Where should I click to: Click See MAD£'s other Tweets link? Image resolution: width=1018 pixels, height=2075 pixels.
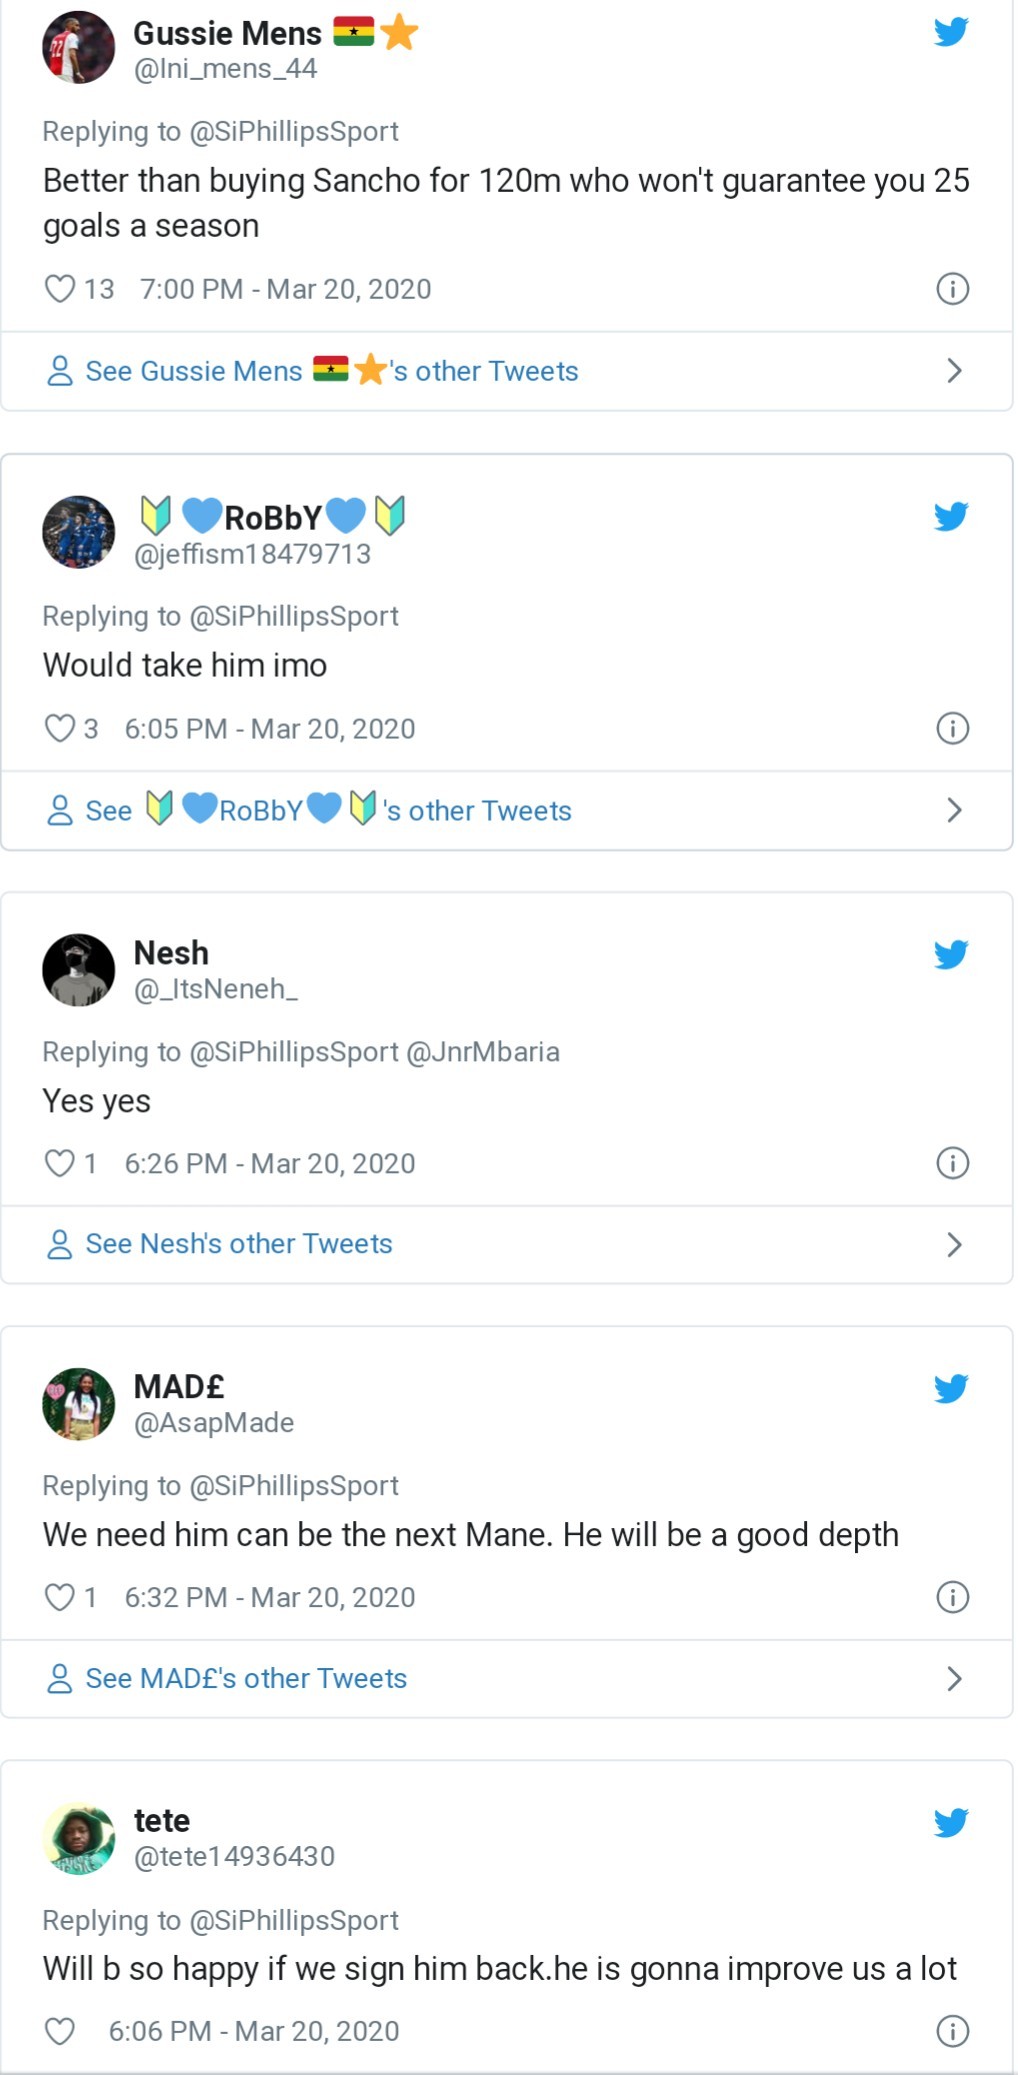click(245, 1678)
